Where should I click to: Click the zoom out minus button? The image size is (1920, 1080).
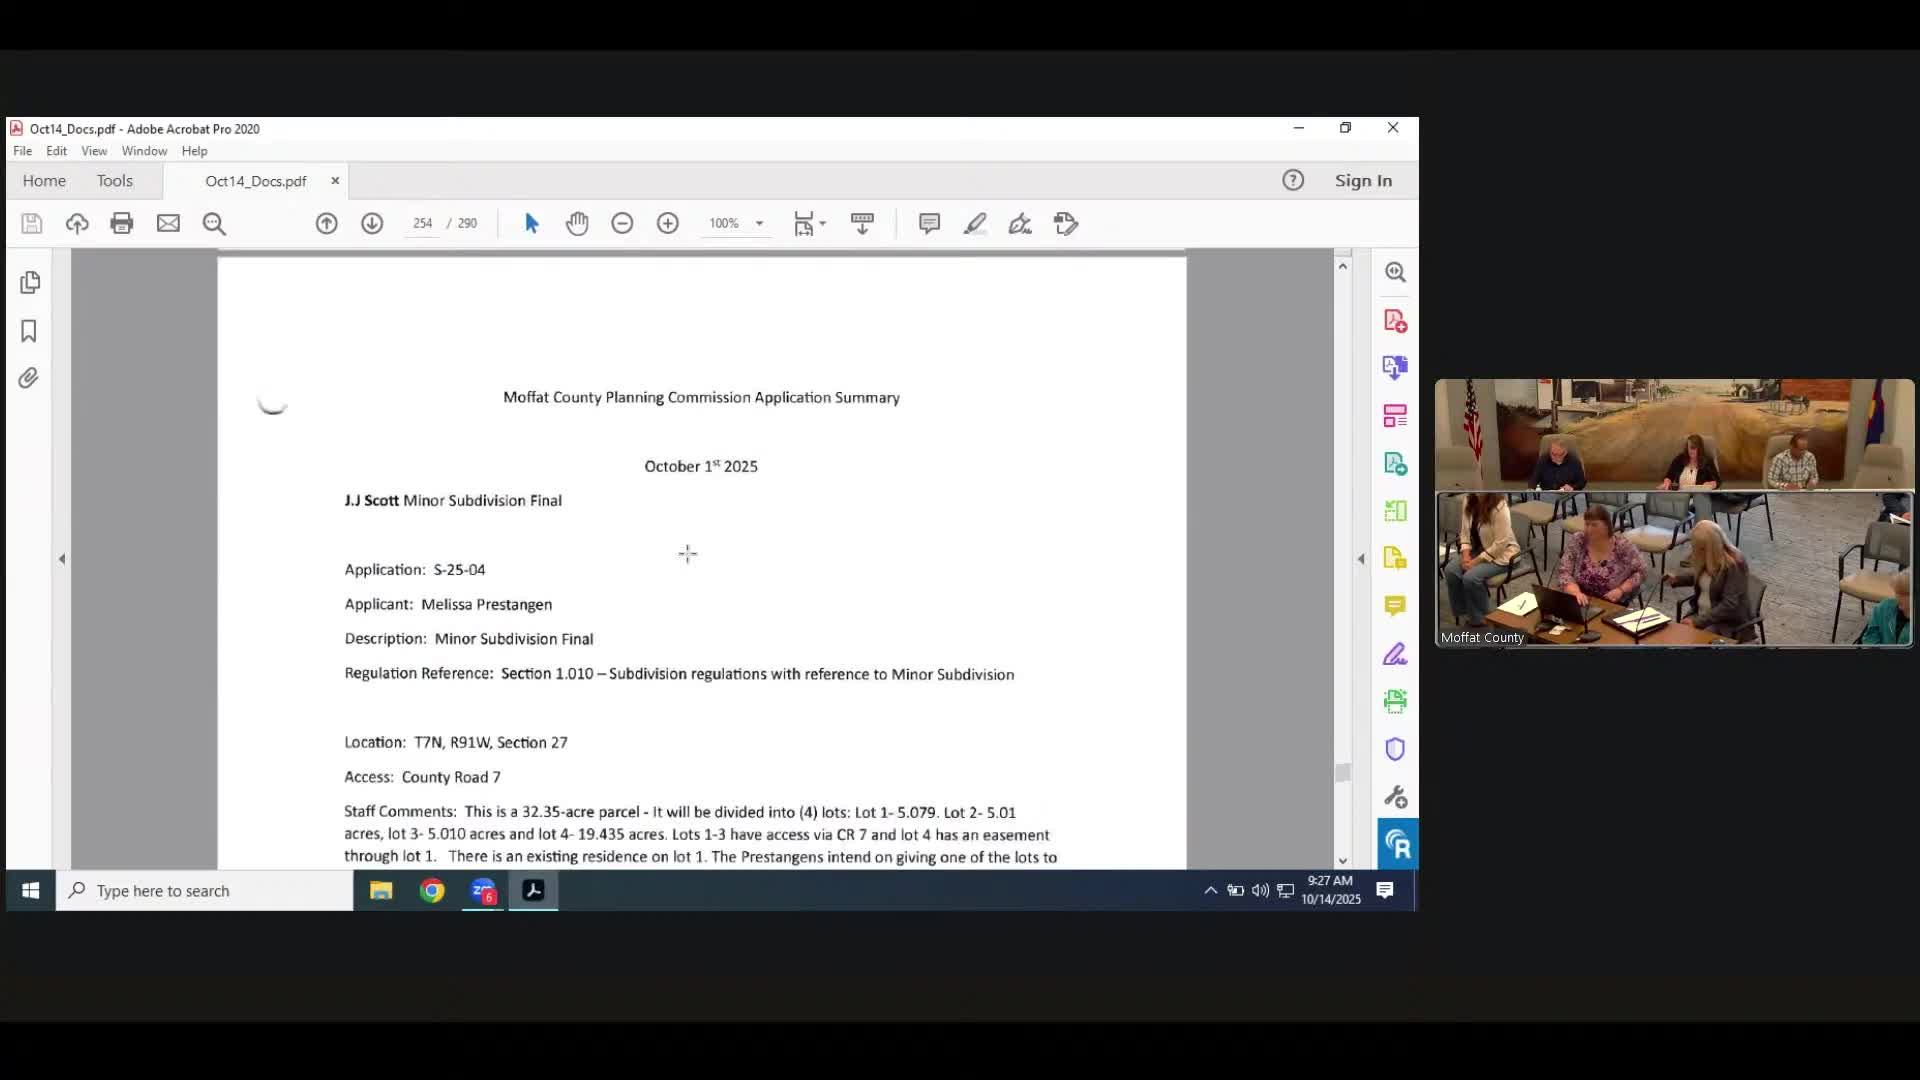pyautogui.click(x=622, y=223)
